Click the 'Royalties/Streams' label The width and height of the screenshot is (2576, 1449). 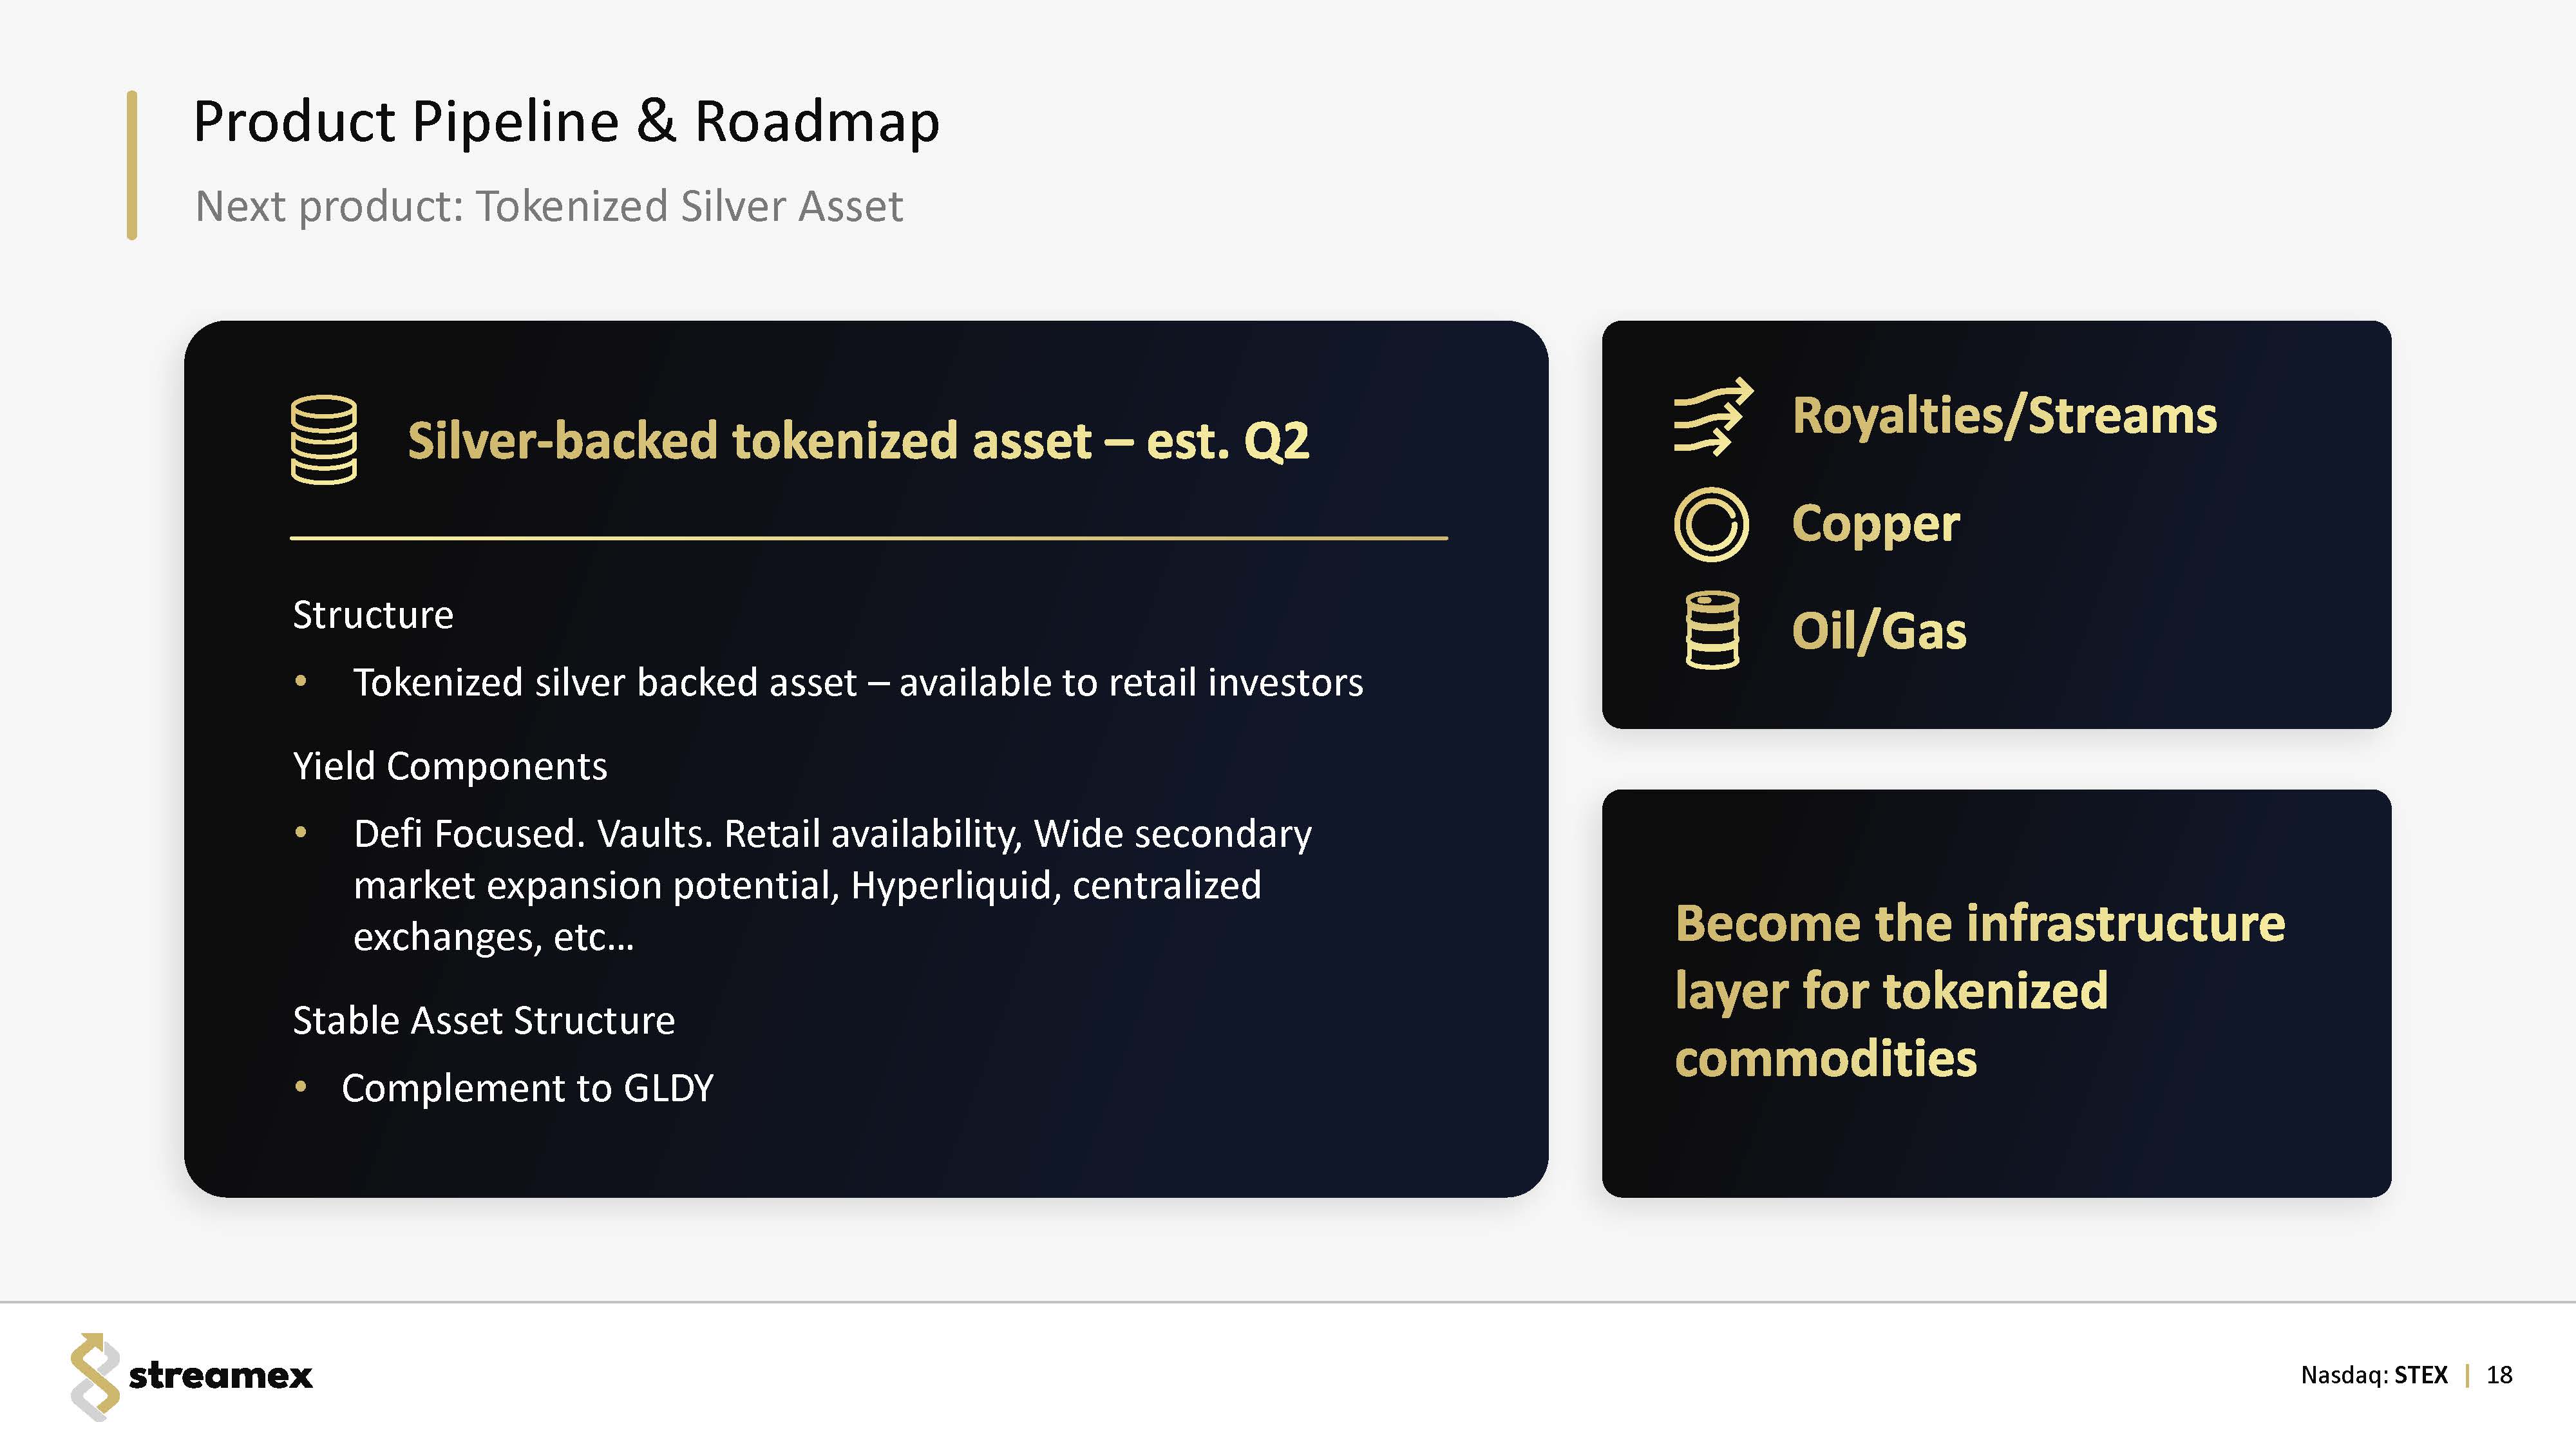point(2004,416)
